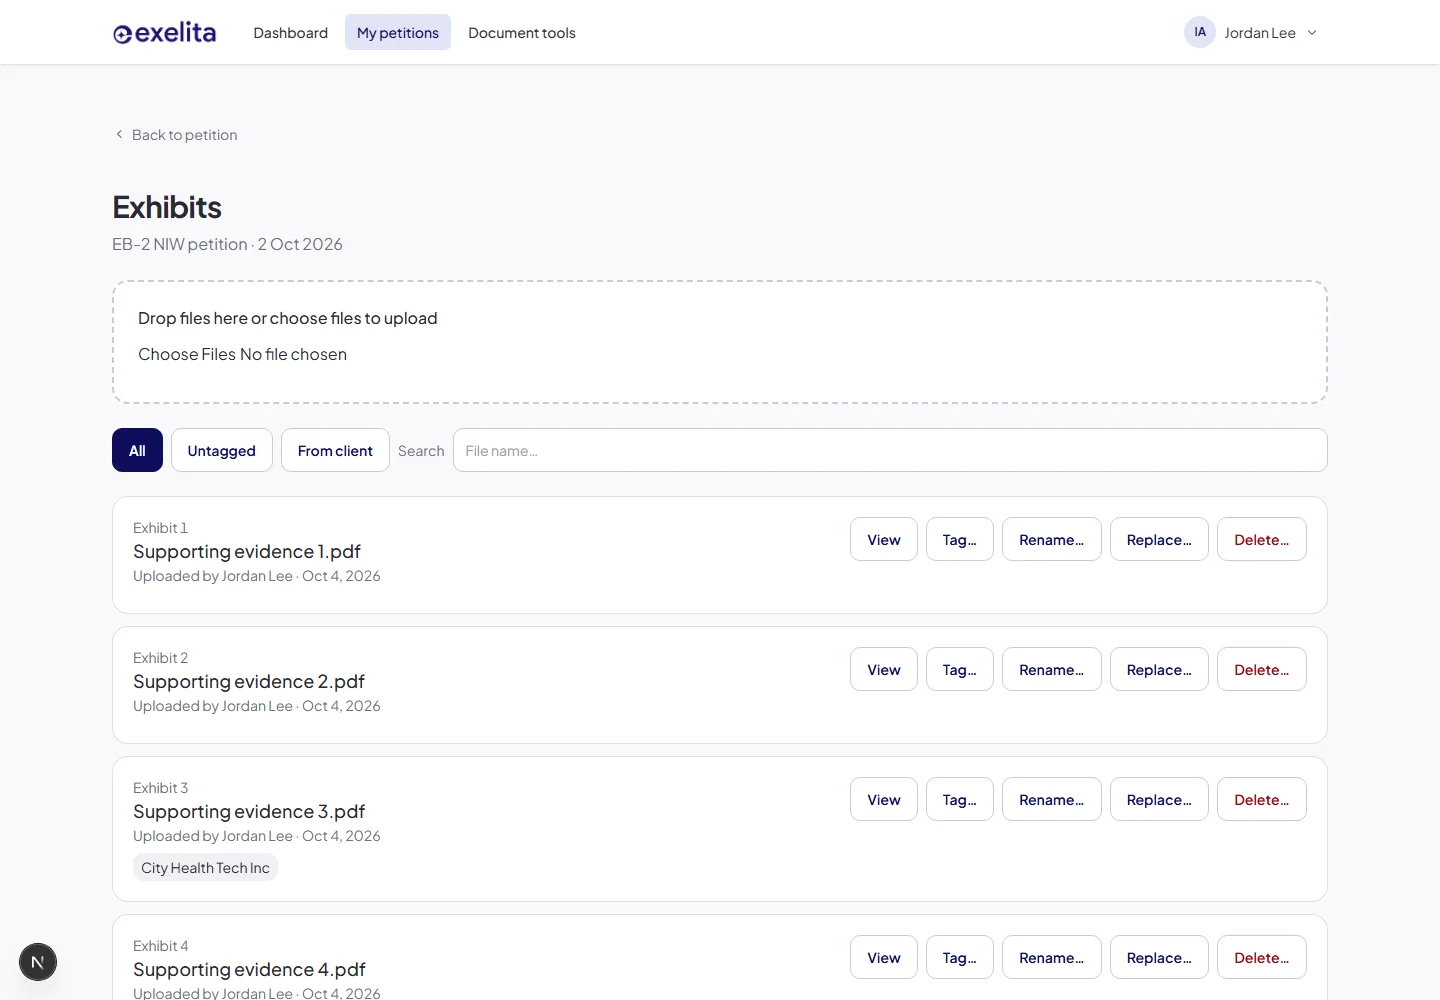View Supporting evidence 1.pdf
1440x1000 pixels.
point(884,539)
